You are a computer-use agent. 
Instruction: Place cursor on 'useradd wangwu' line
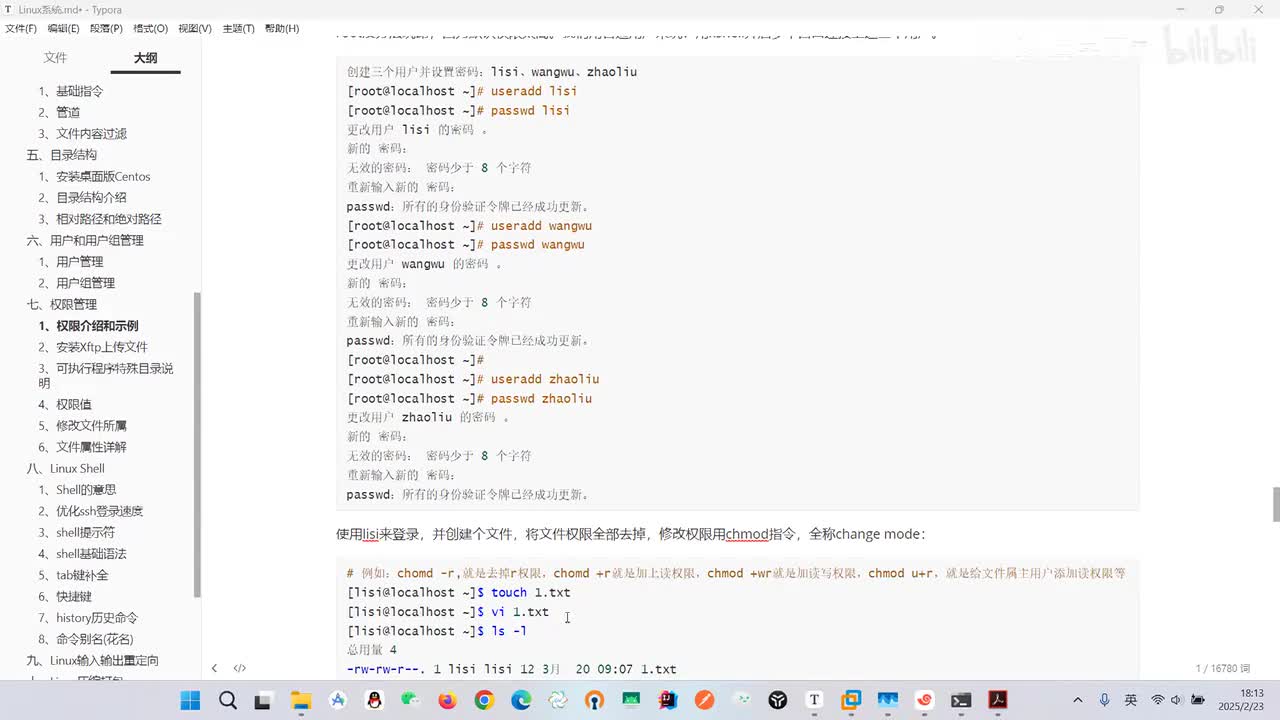point(469,226)
